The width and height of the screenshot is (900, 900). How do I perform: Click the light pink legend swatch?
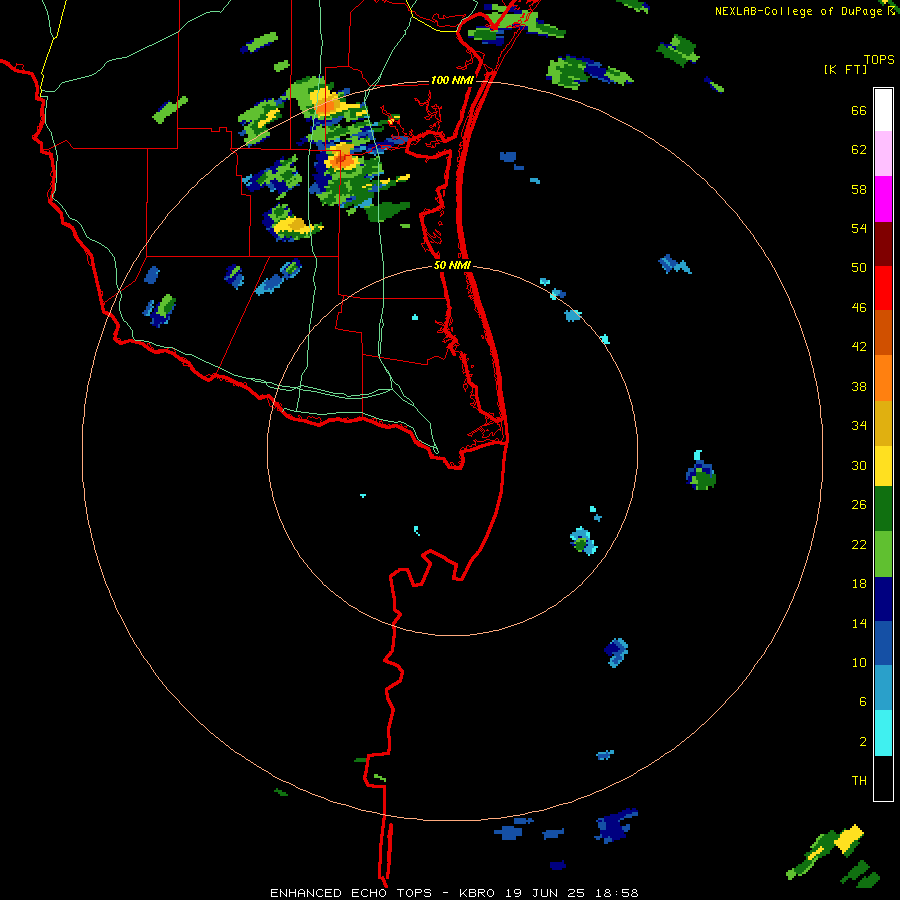click(883, 154)
